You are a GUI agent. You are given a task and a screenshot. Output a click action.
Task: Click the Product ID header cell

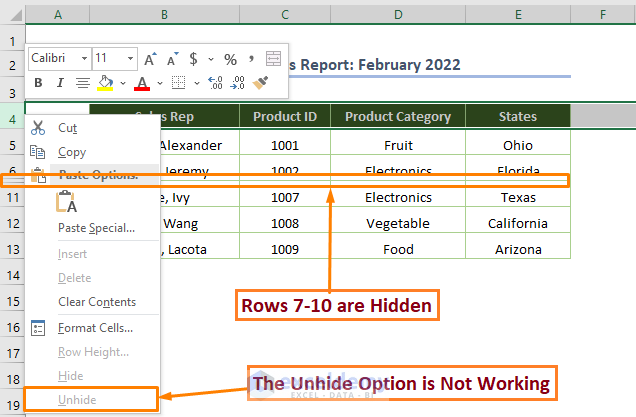(x=285, y=116)
